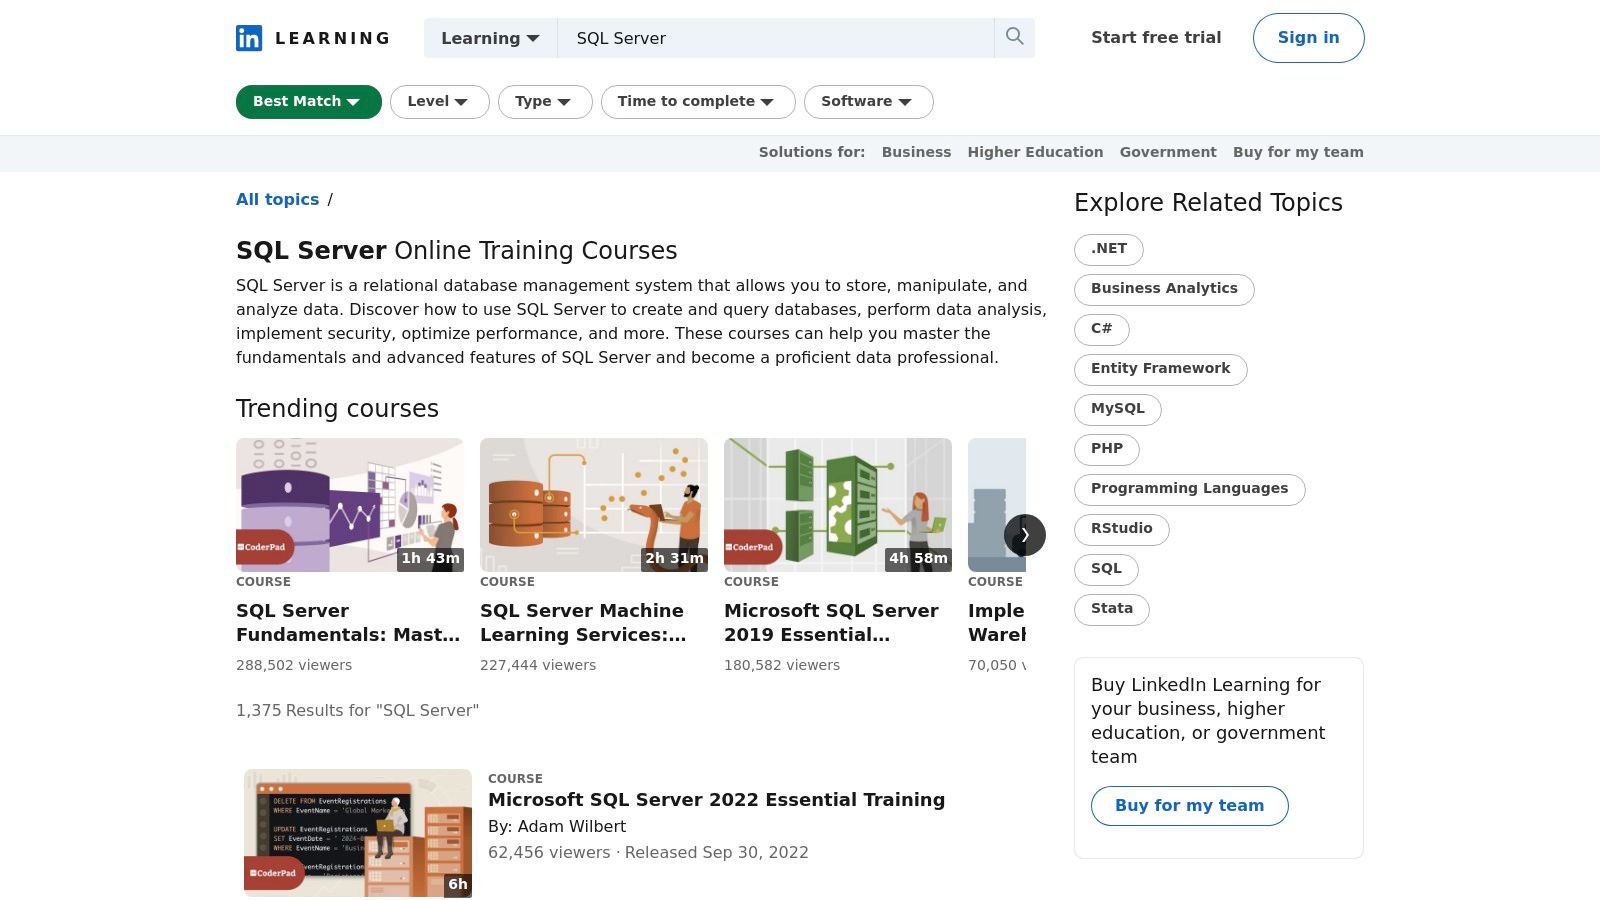The height and width of the screenshot is (900, 1600).
Task: Click the search magnifier icon
Action: coord(1015,37)
